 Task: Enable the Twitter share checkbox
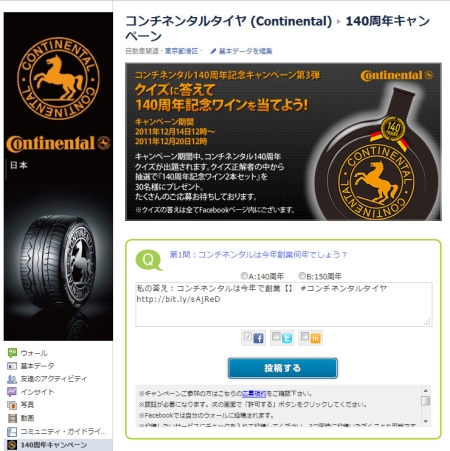[x=276, y=336]
